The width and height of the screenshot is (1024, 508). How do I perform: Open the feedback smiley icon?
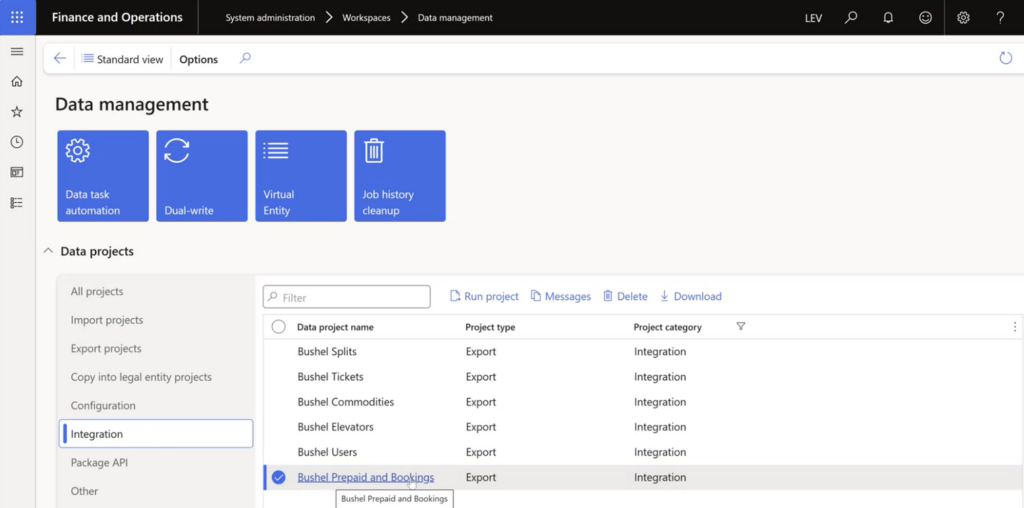pyautogui.click(x=925, y=18)
